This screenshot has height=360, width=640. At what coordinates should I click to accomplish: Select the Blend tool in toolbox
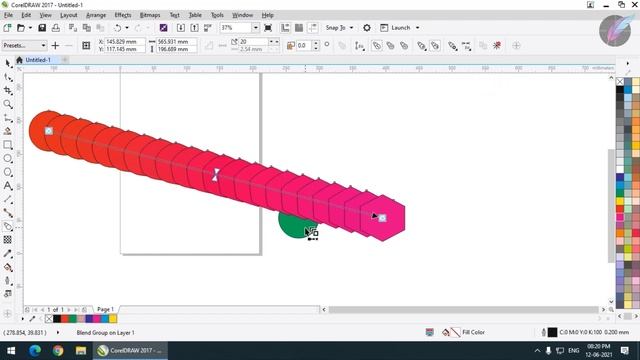pos(8,227)
